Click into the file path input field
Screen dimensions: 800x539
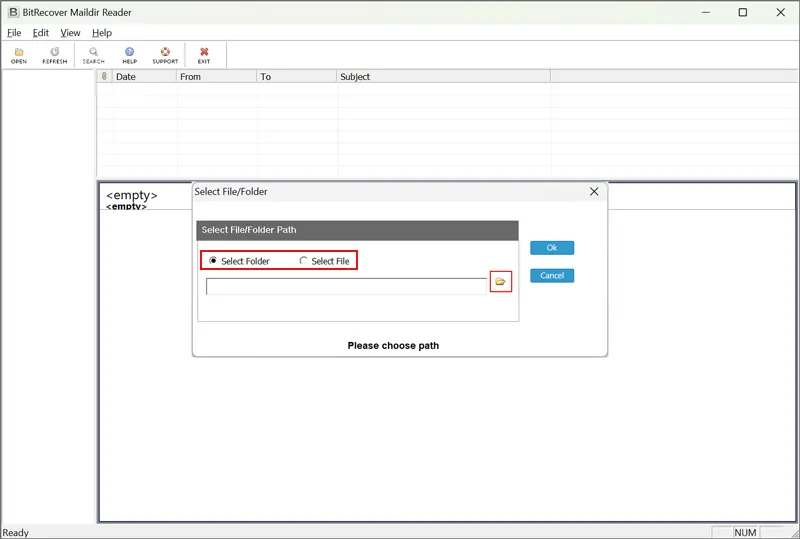pyautogui.click(x=346, y=287)
